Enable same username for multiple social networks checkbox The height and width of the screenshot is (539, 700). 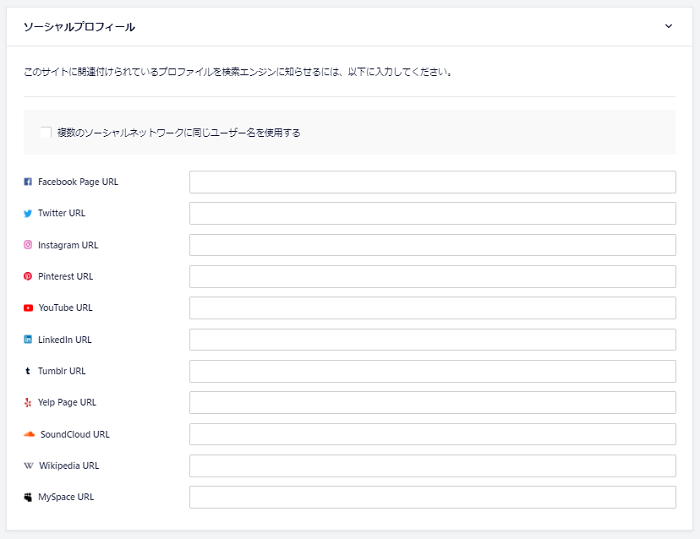(x=46, y=132)
